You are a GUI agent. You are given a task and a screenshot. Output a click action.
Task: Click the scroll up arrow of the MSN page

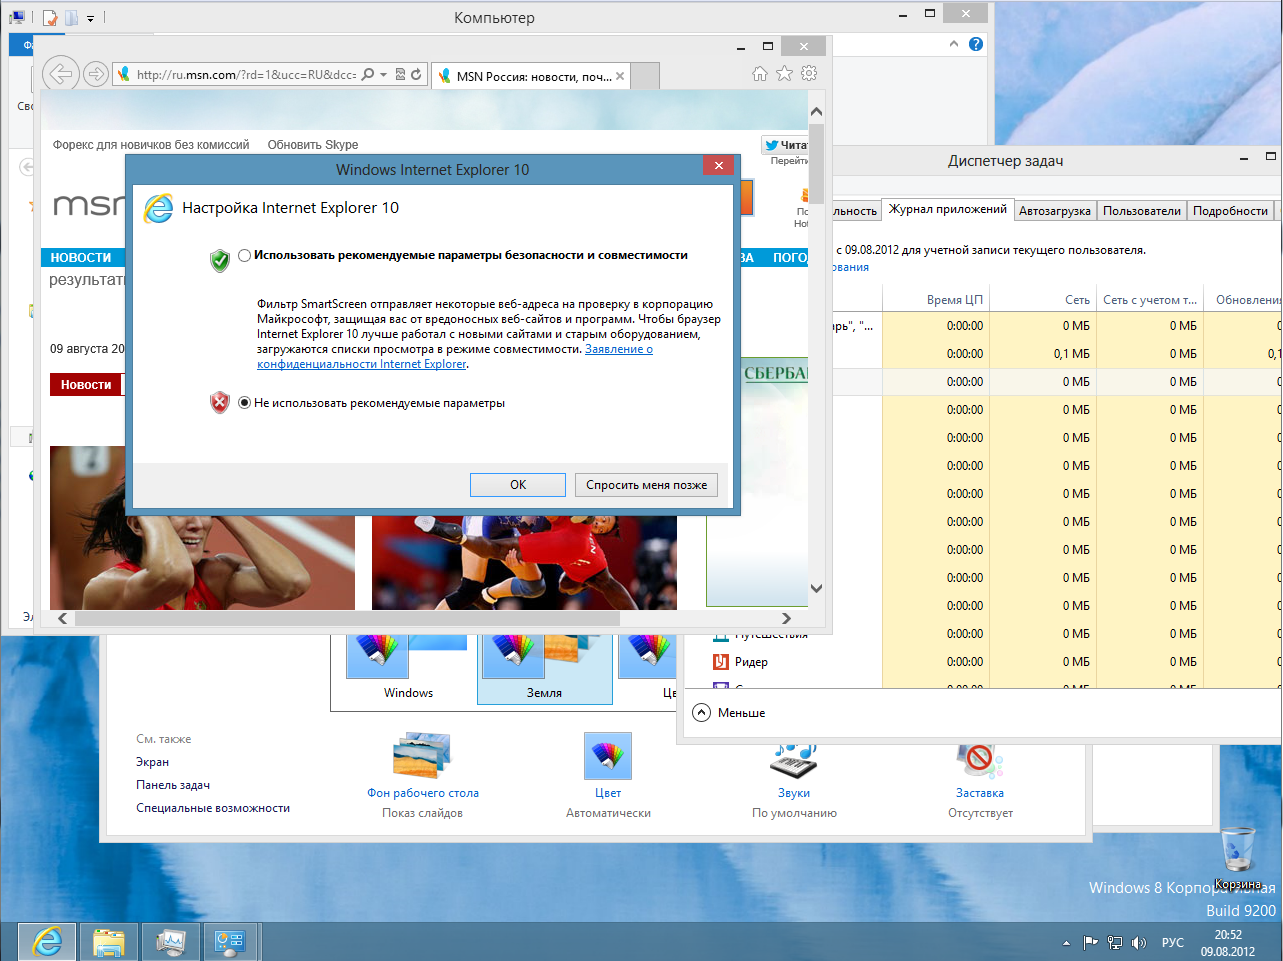point(816,112)
